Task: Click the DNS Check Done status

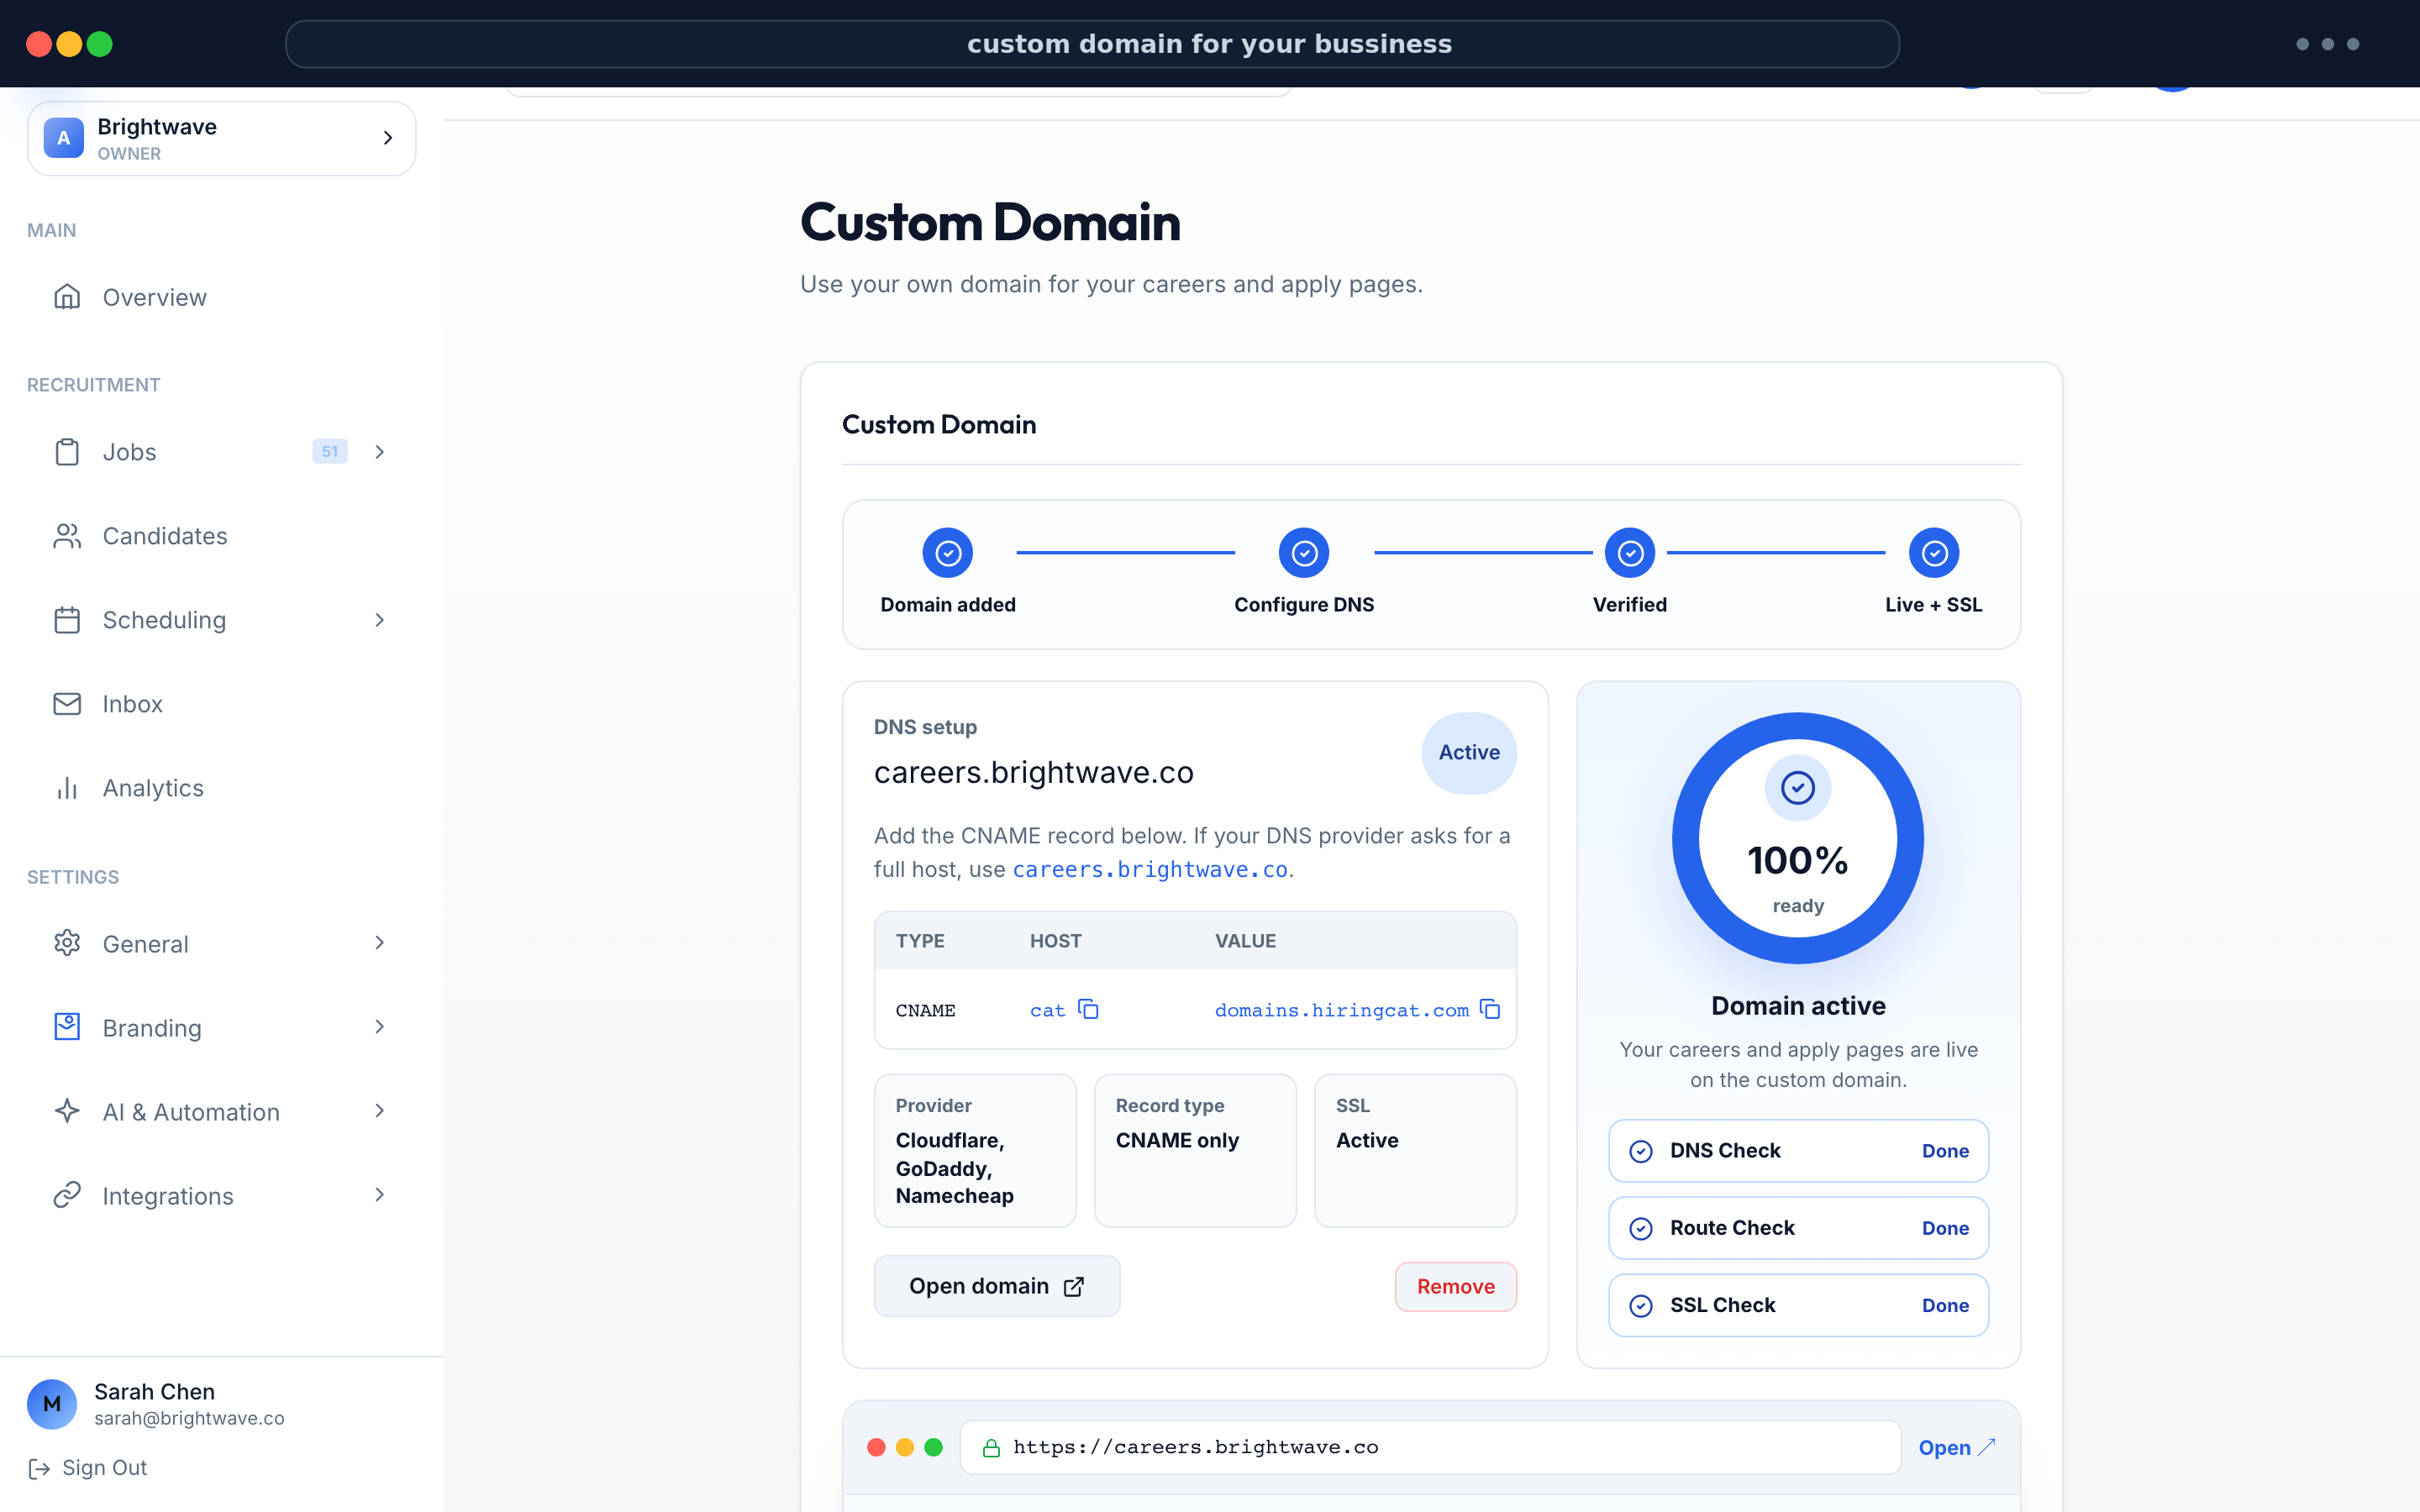Action: tap(1945, 1151)
